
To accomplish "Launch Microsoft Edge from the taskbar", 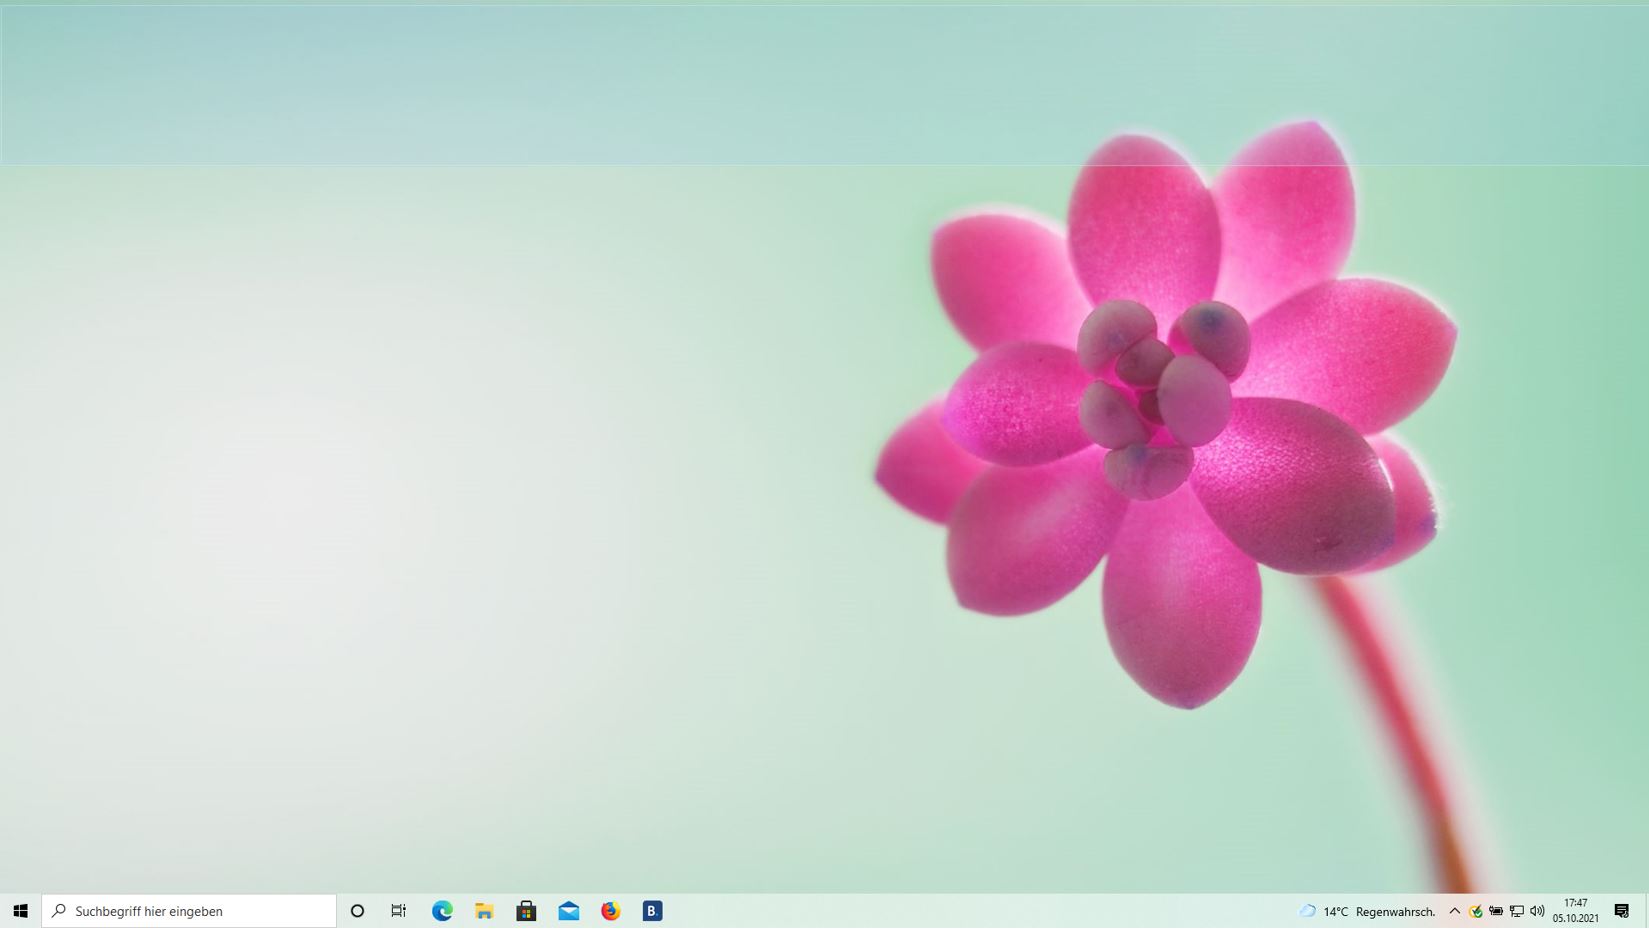I will tap(442, 911).
